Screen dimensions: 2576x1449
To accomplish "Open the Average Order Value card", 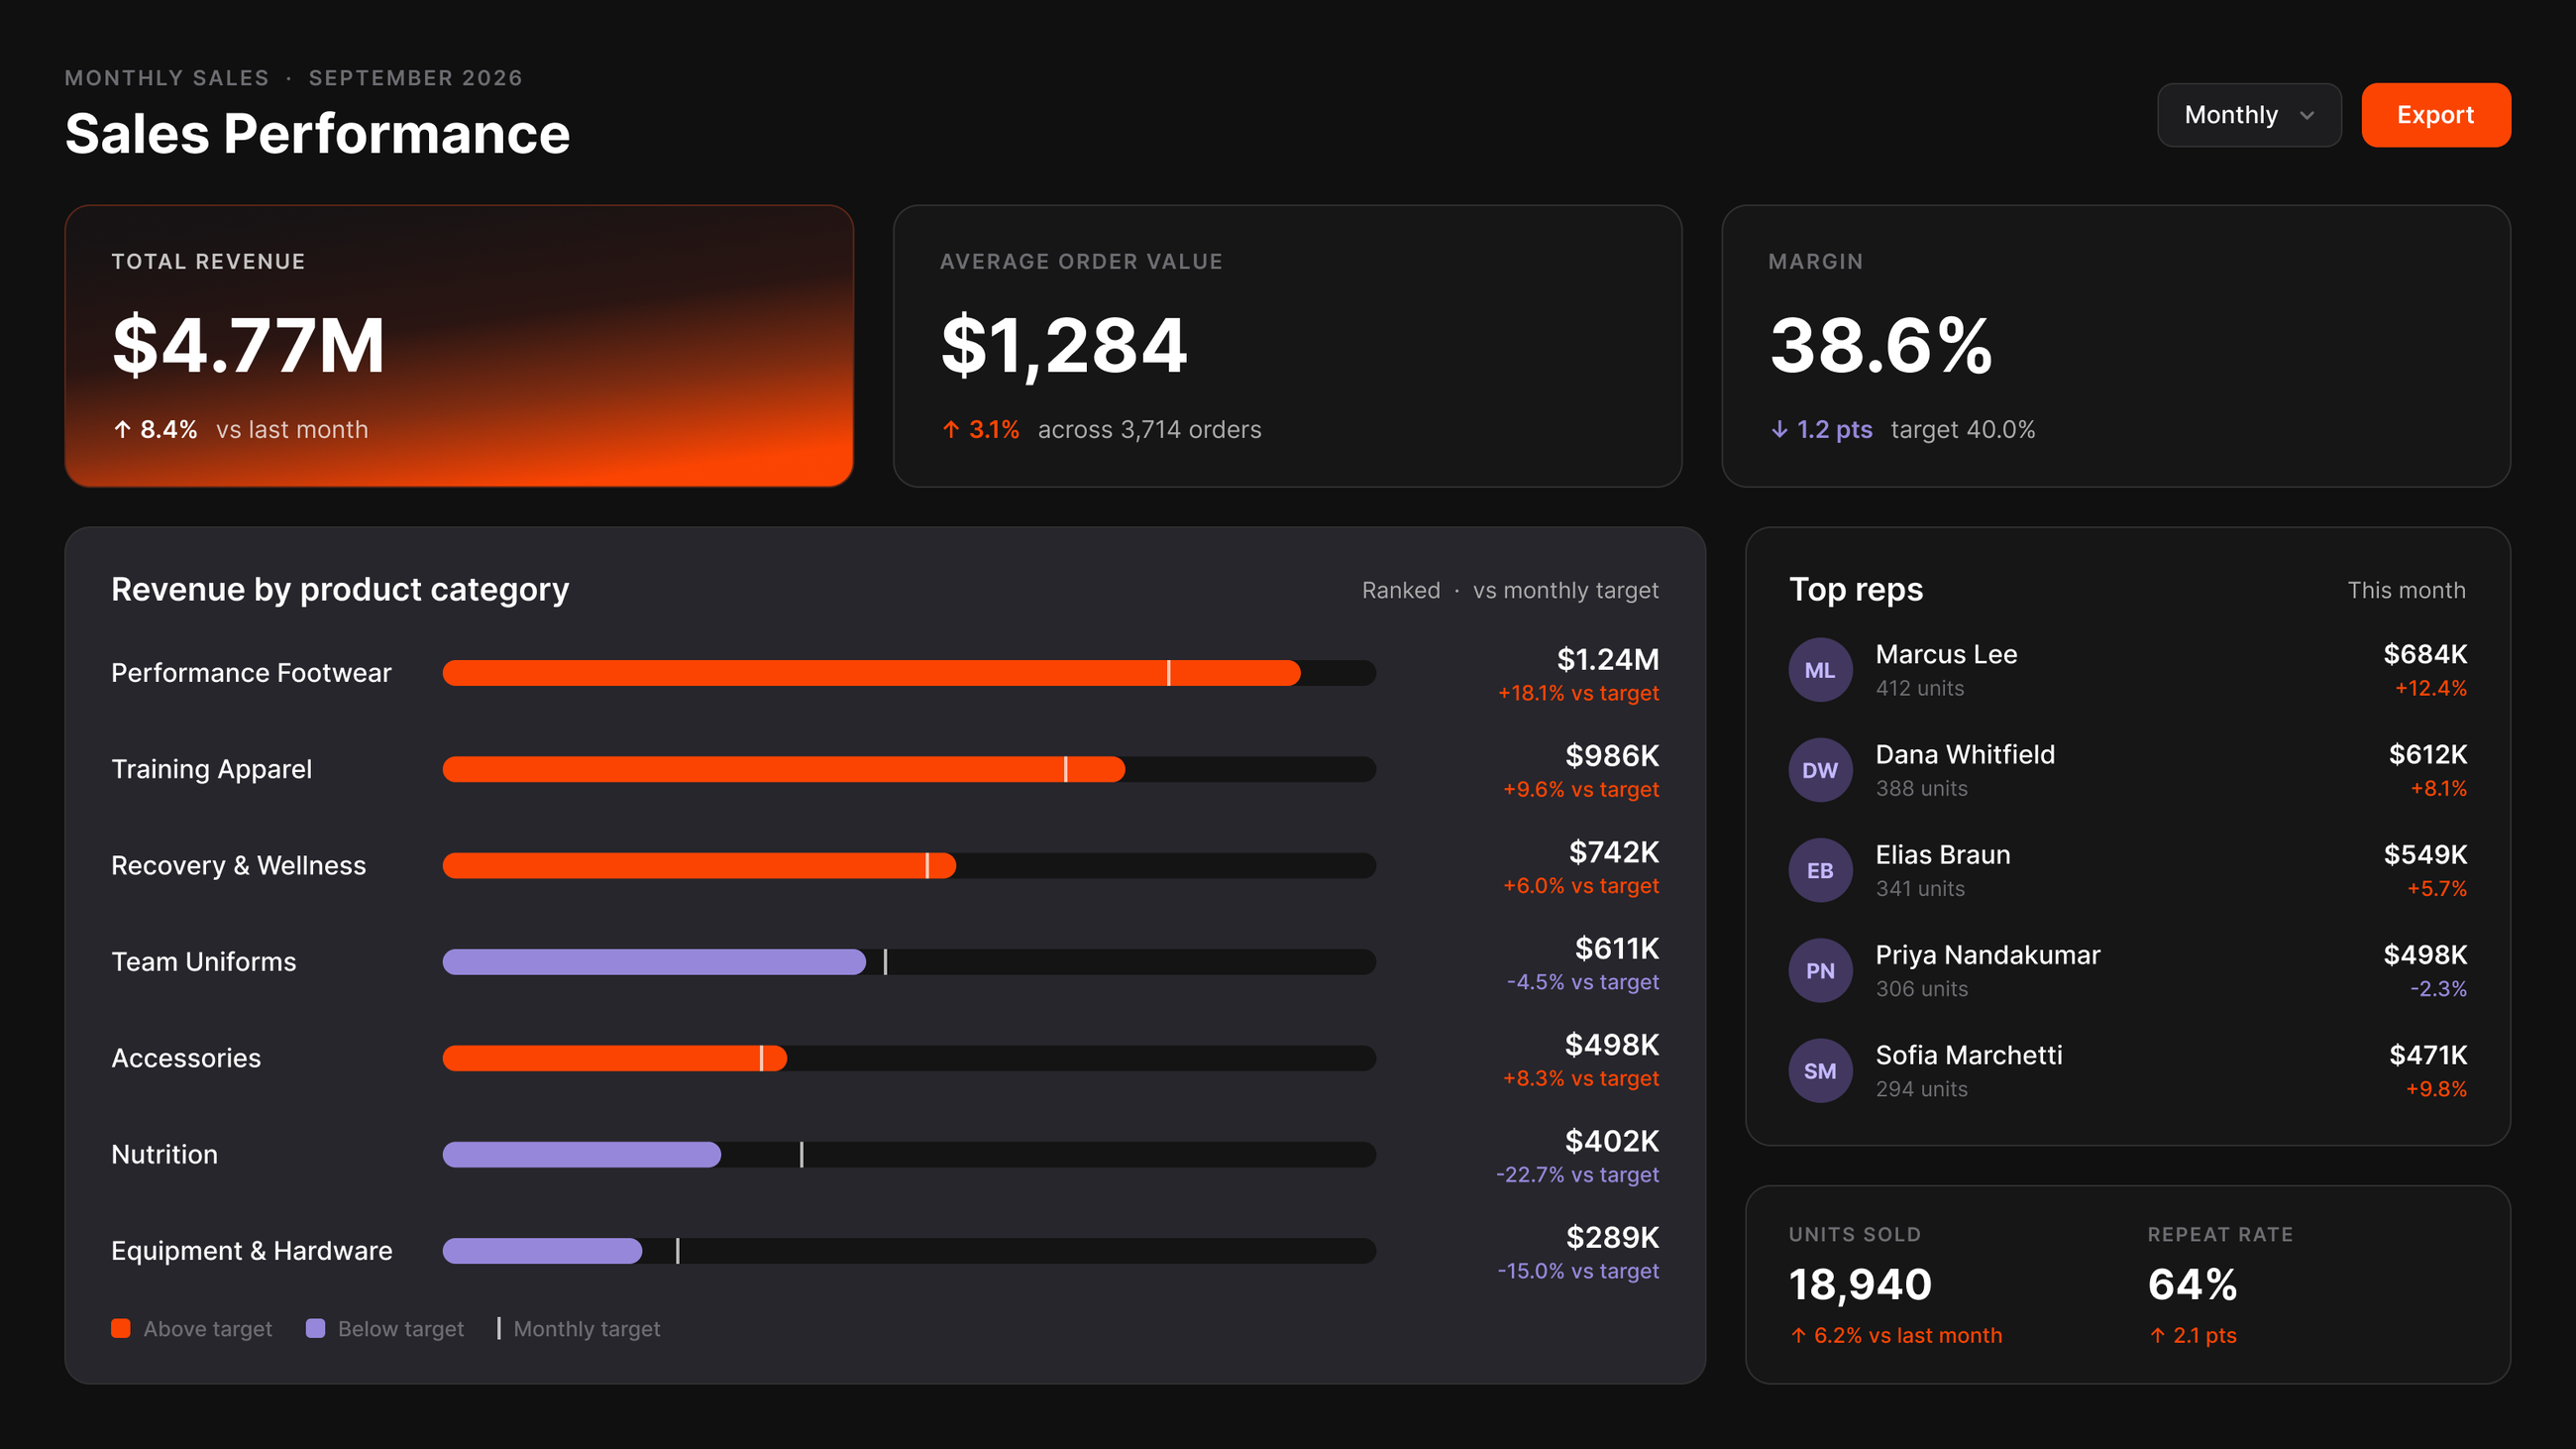I will [1287, 346].
